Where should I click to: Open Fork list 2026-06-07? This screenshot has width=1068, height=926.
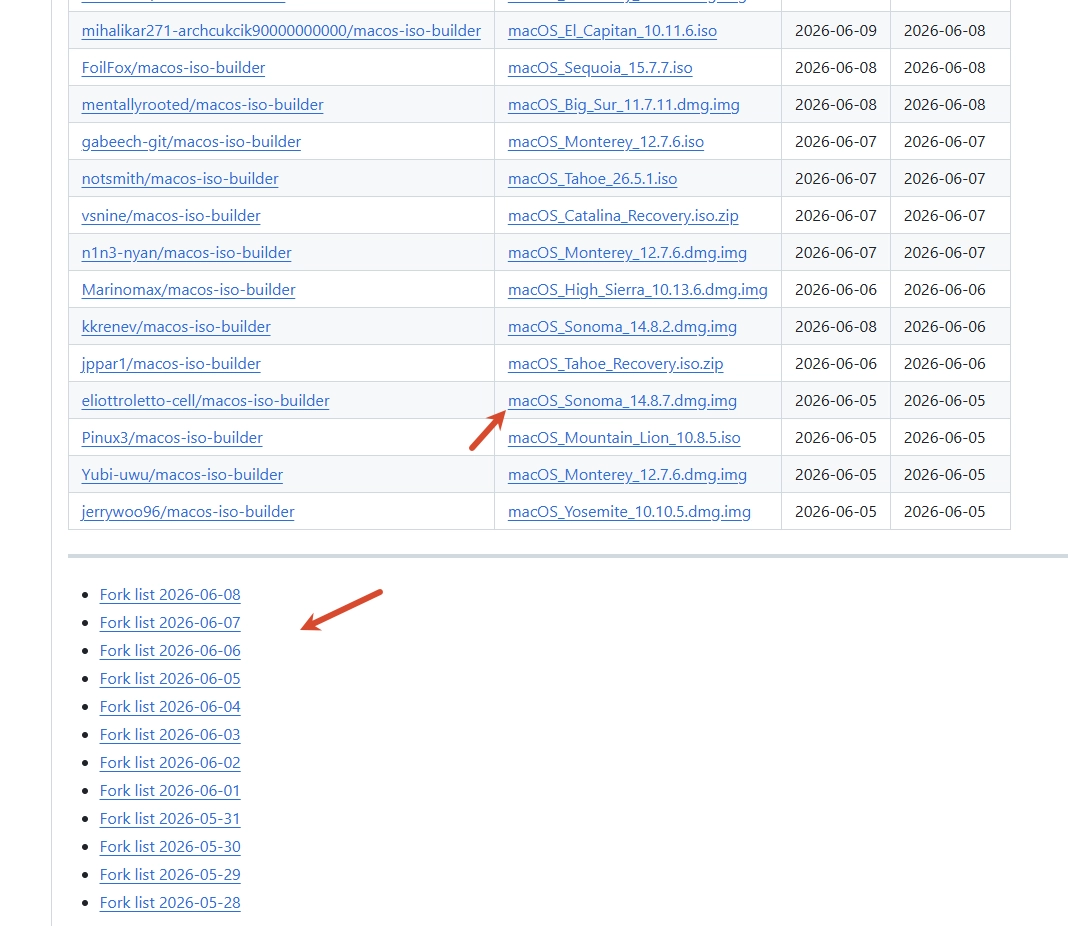(x=170, y=622)
